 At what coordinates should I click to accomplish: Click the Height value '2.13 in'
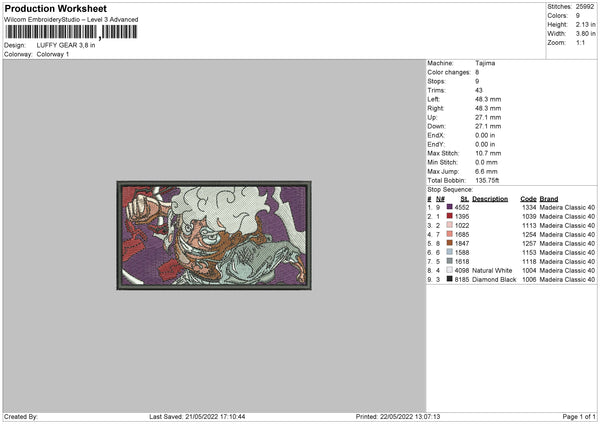tap(585, 24)
